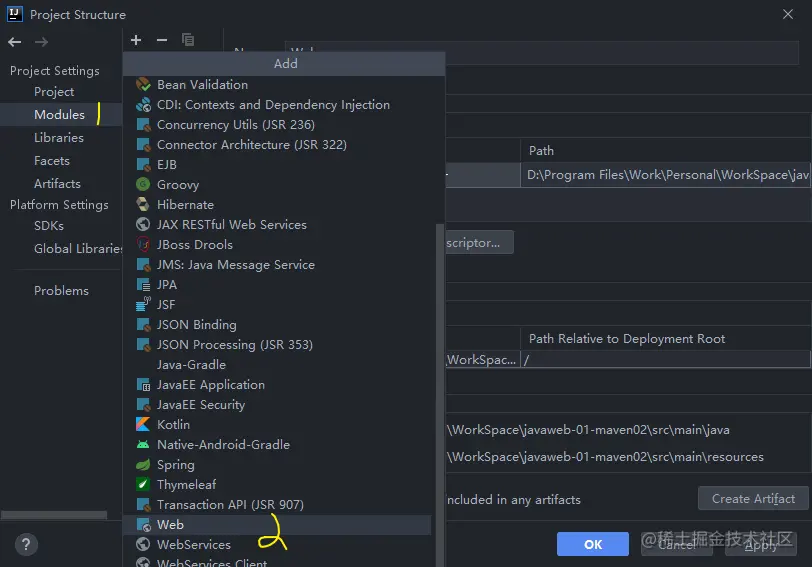Click the Add (plus) toolbar icon
Screen dimensions: 812x567
coord(136,40)
